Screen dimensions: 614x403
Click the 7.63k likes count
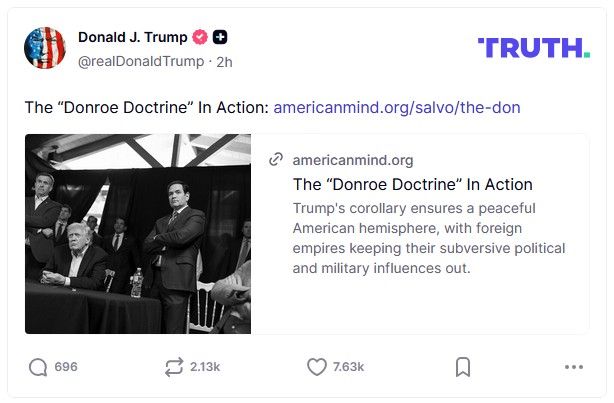point(348,367)
